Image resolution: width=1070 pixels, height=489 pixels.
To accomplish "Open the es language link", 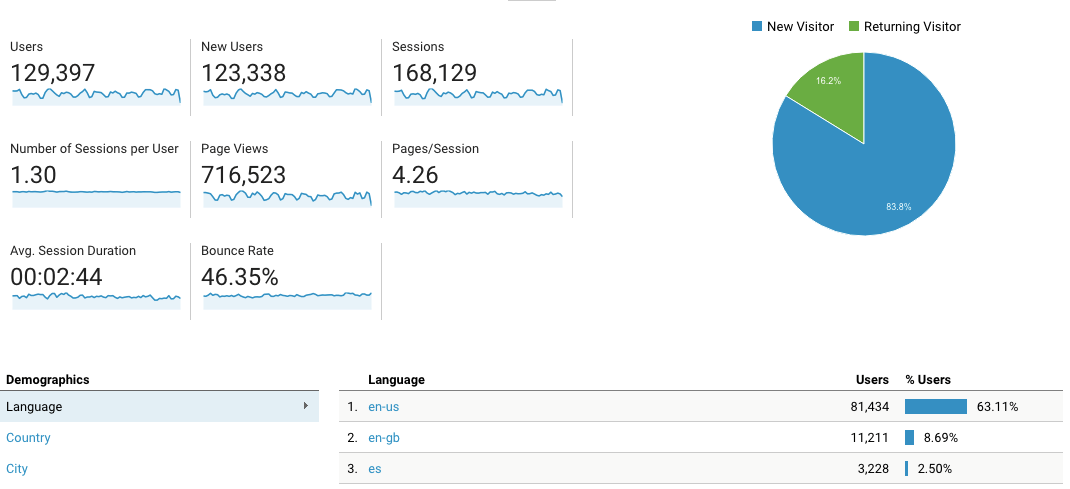I will pos(375,469).
